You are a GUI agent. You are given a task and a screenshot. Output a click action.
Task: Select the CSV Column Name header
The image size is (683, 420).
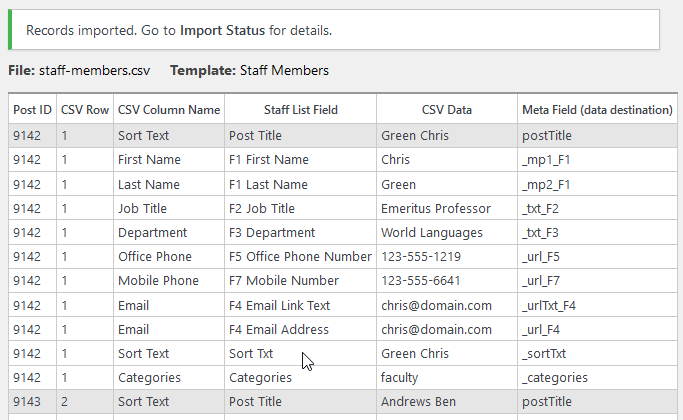[168, 110]
